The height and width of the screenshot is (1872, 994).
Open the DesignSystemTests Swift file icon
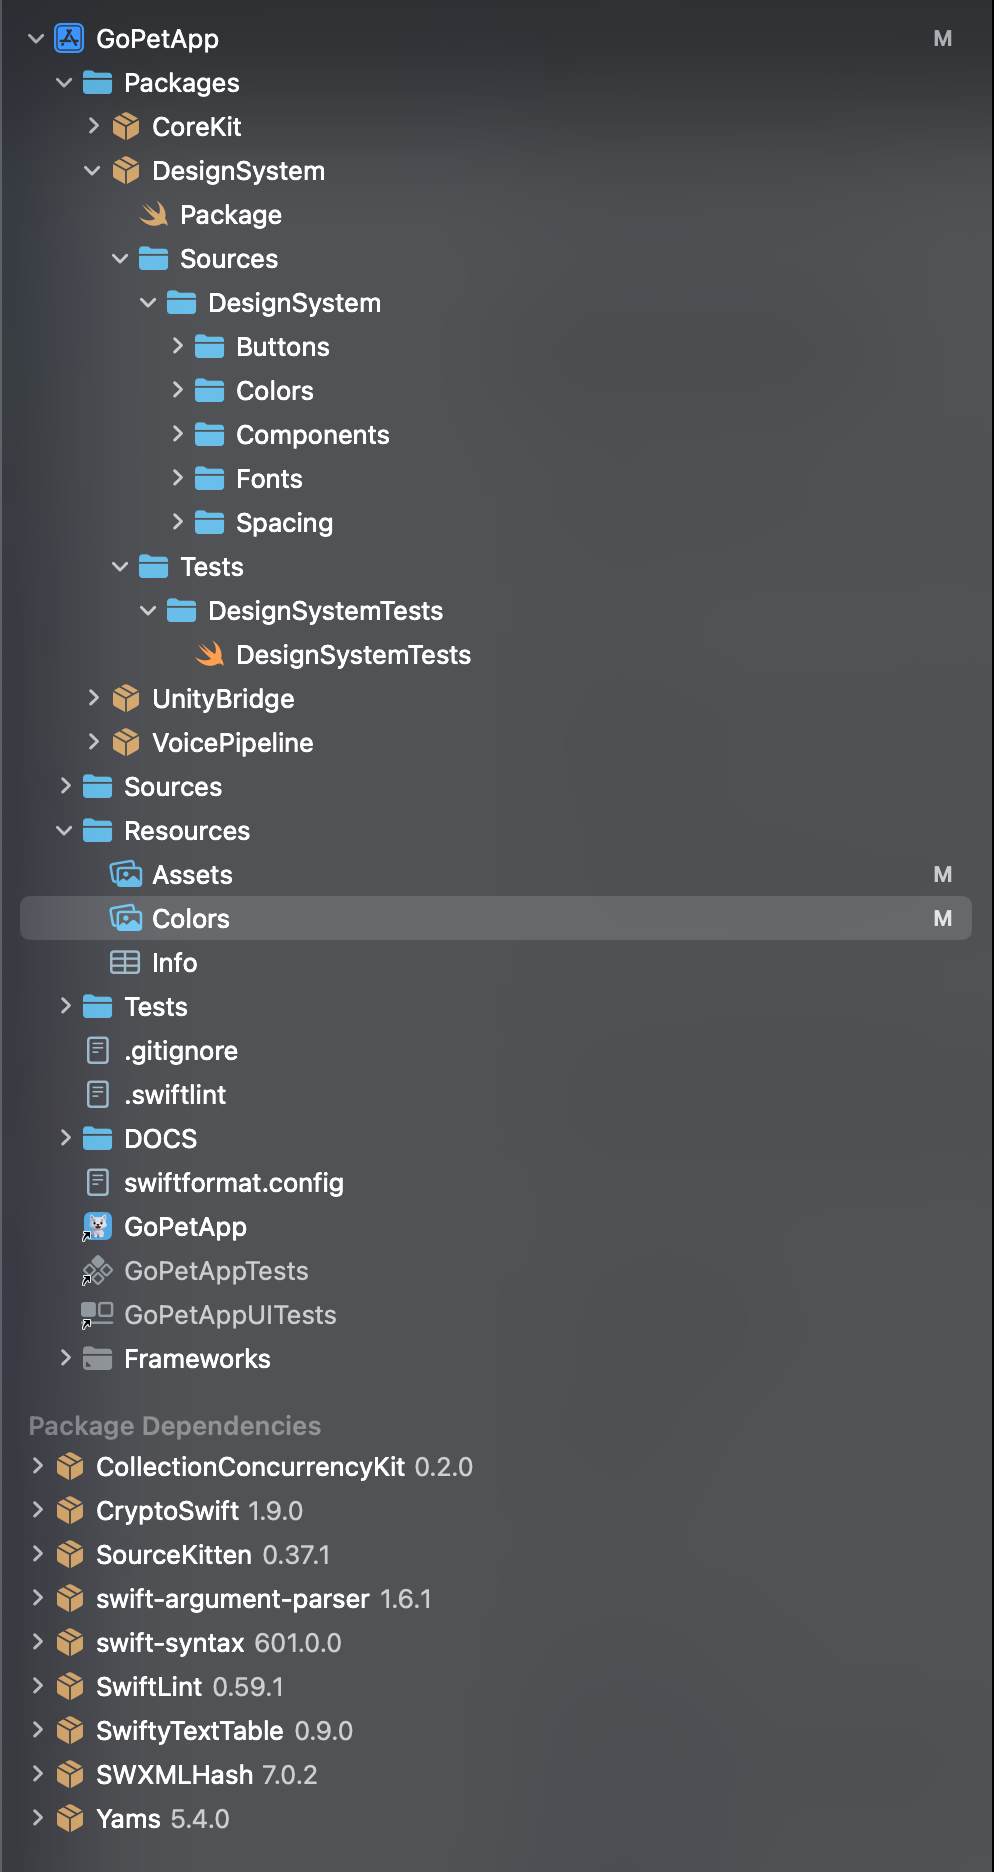point(210,655)
